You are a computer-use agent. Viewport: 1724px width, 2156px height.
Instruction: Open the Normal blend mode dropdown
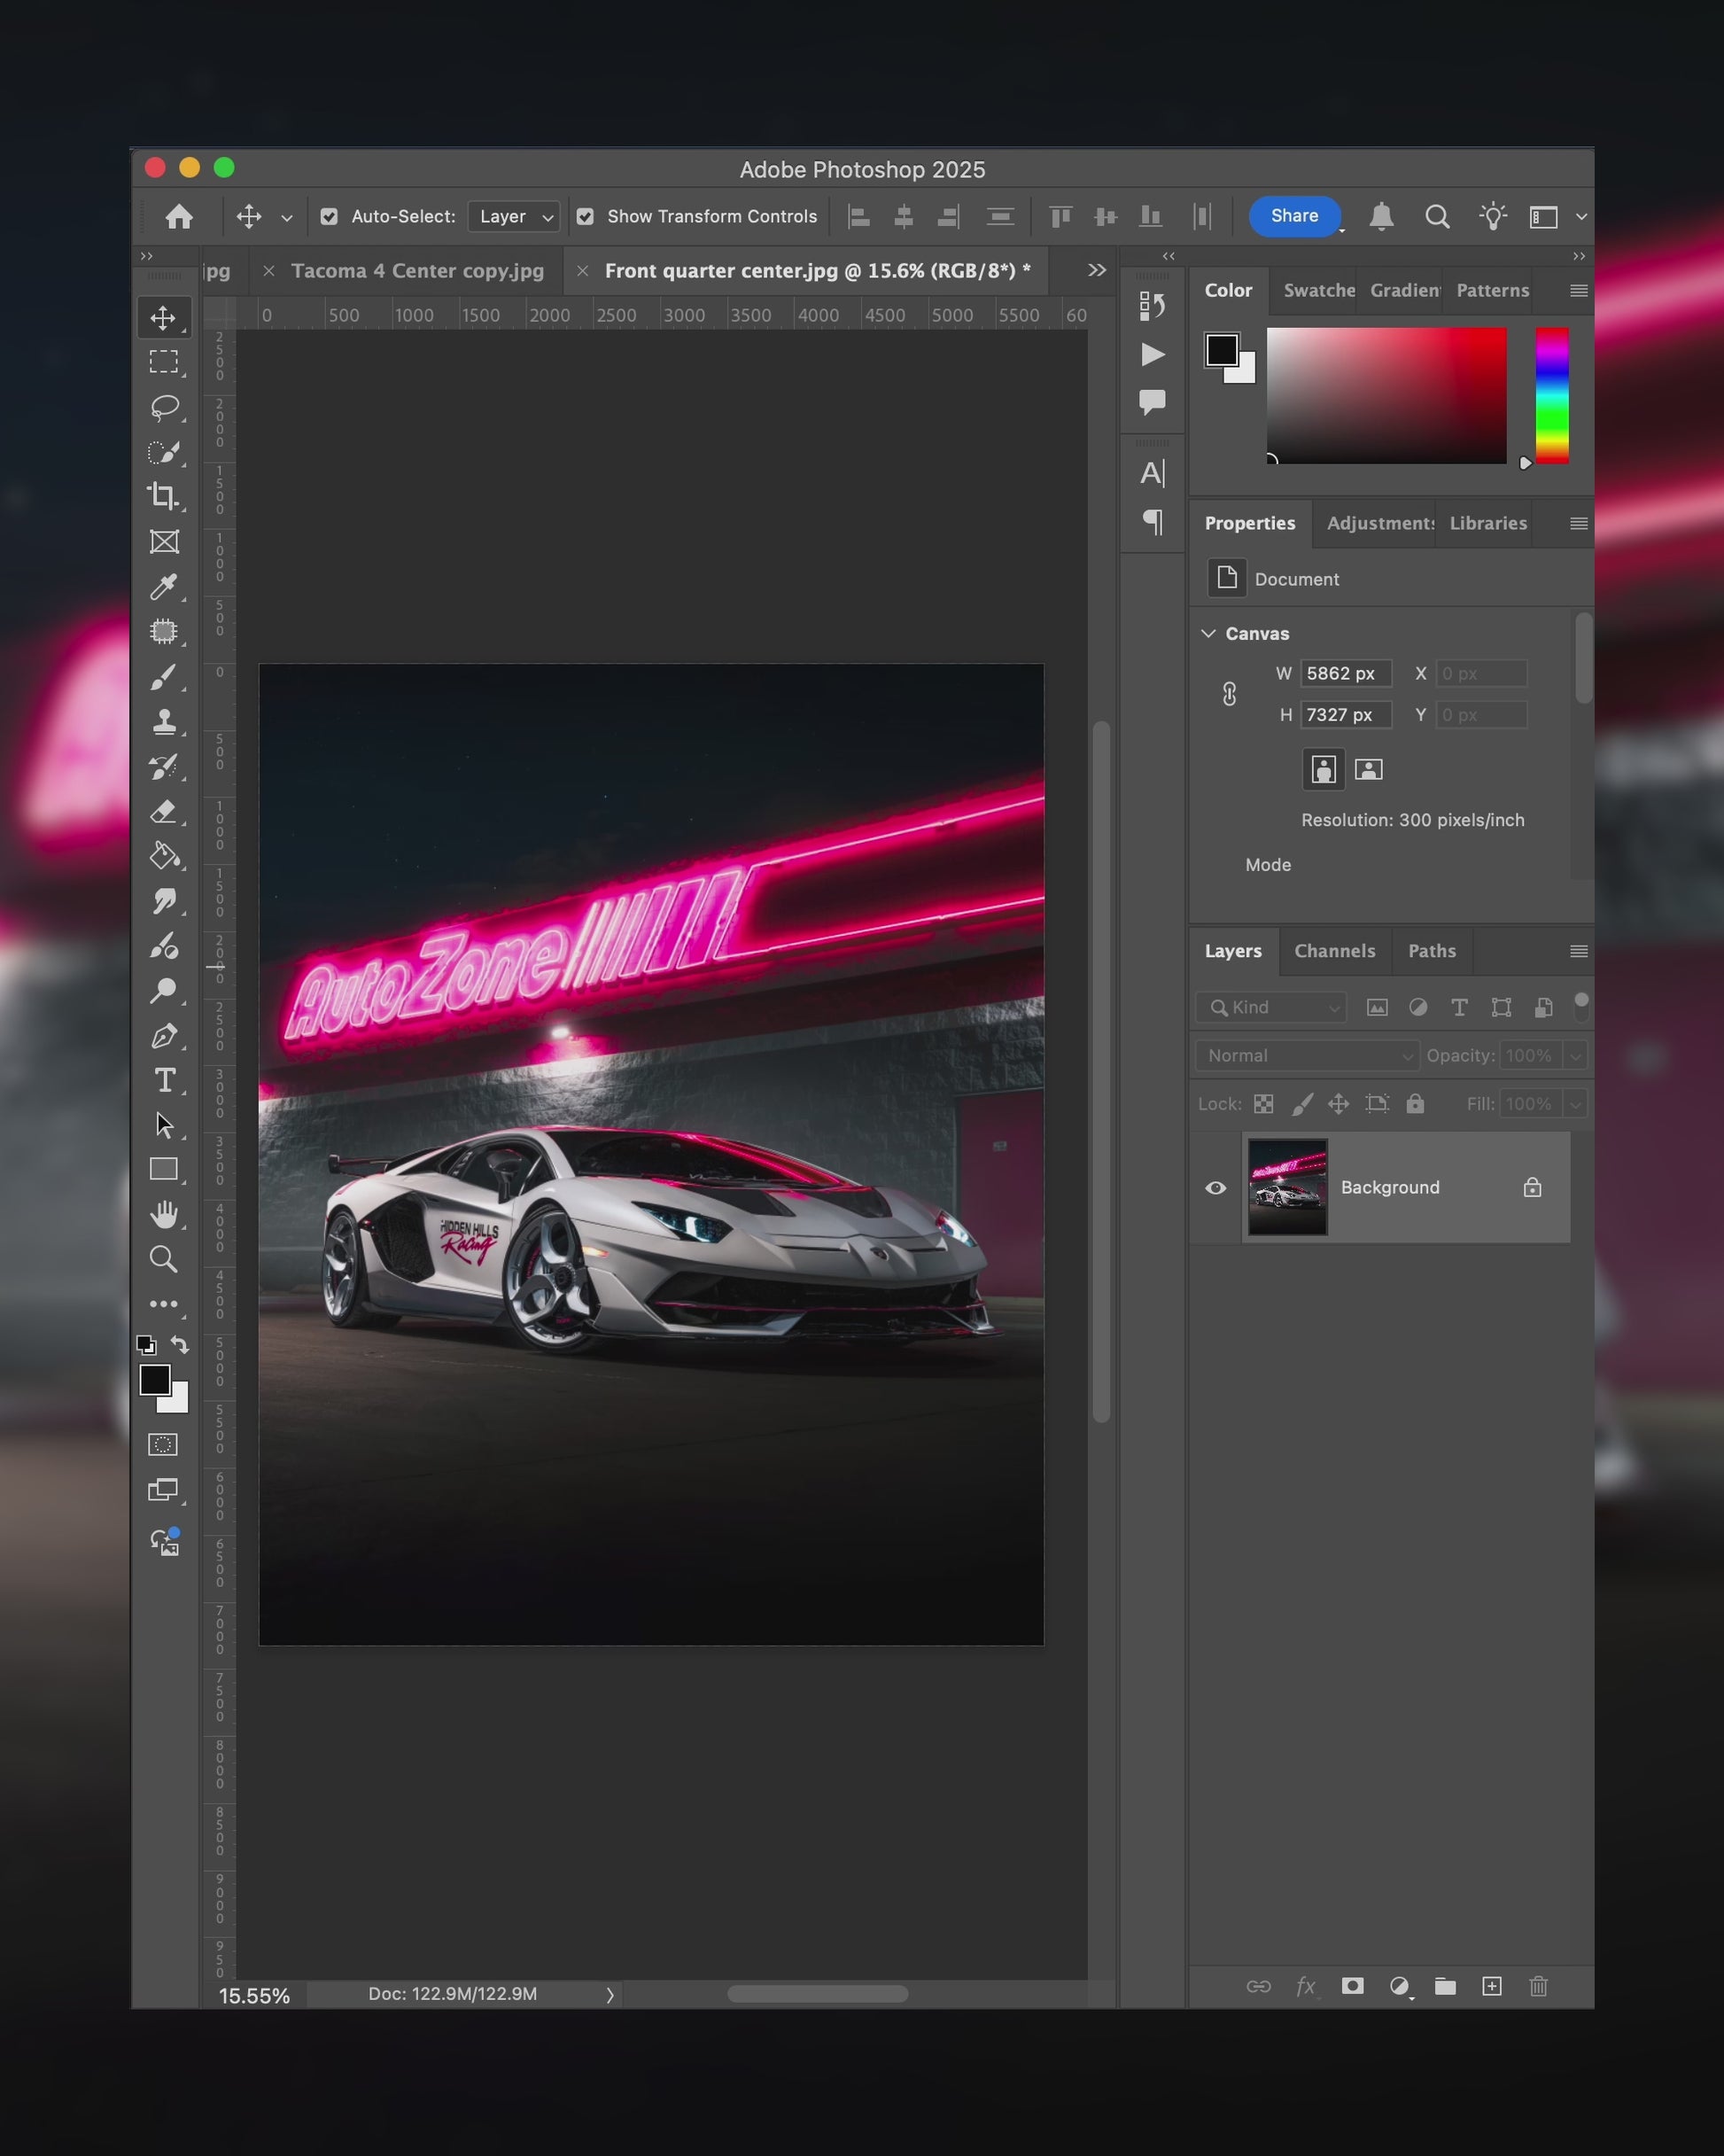pyautogui.click(x=1306, y=1056)
